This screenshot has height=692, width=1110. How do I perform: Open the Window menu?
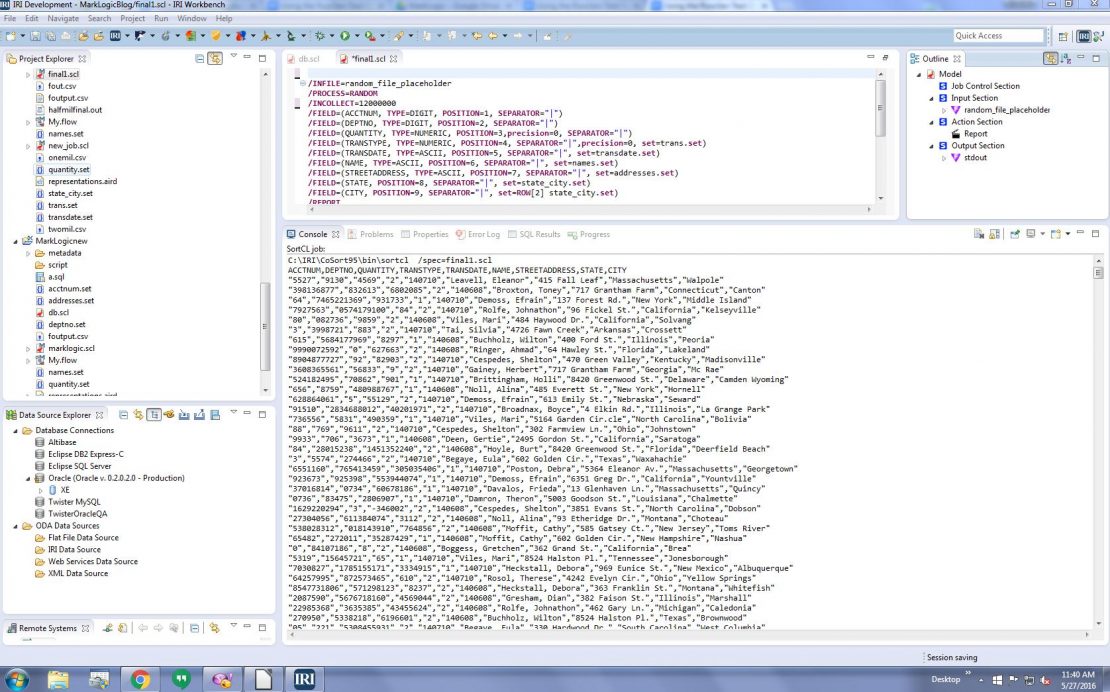point(192,18)
